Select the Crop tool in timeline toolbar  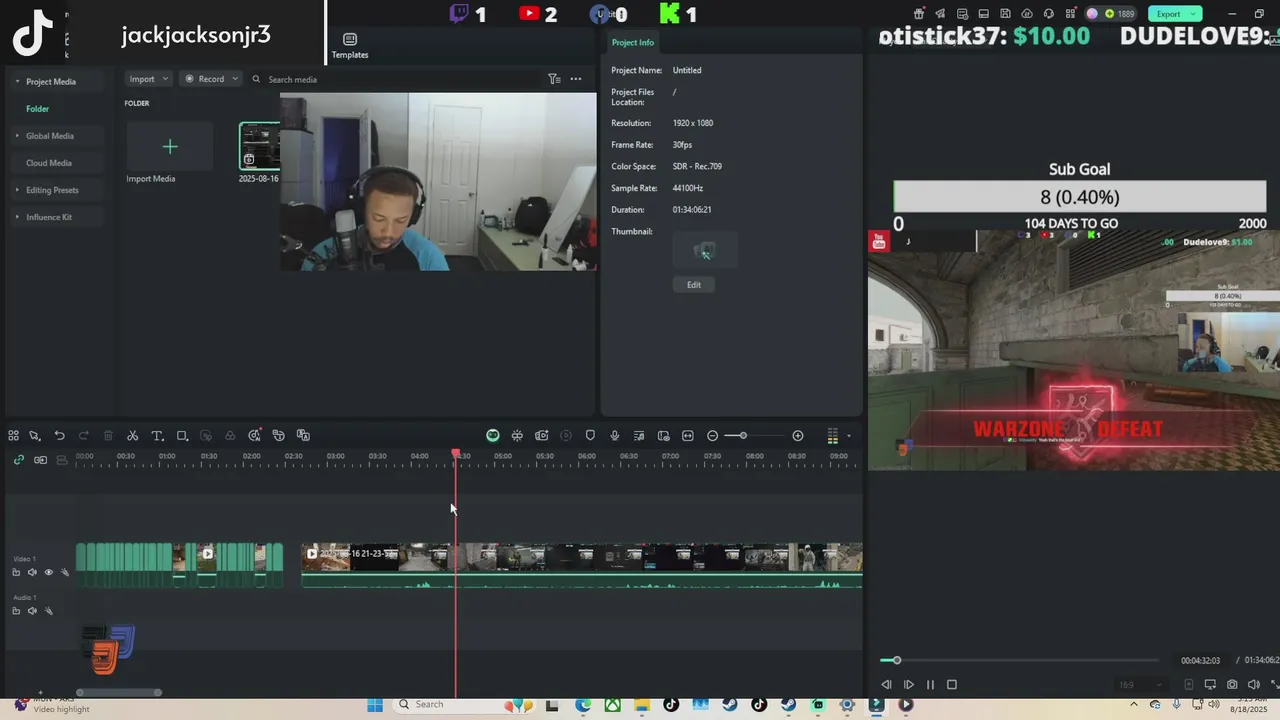(x=182, y=436)
